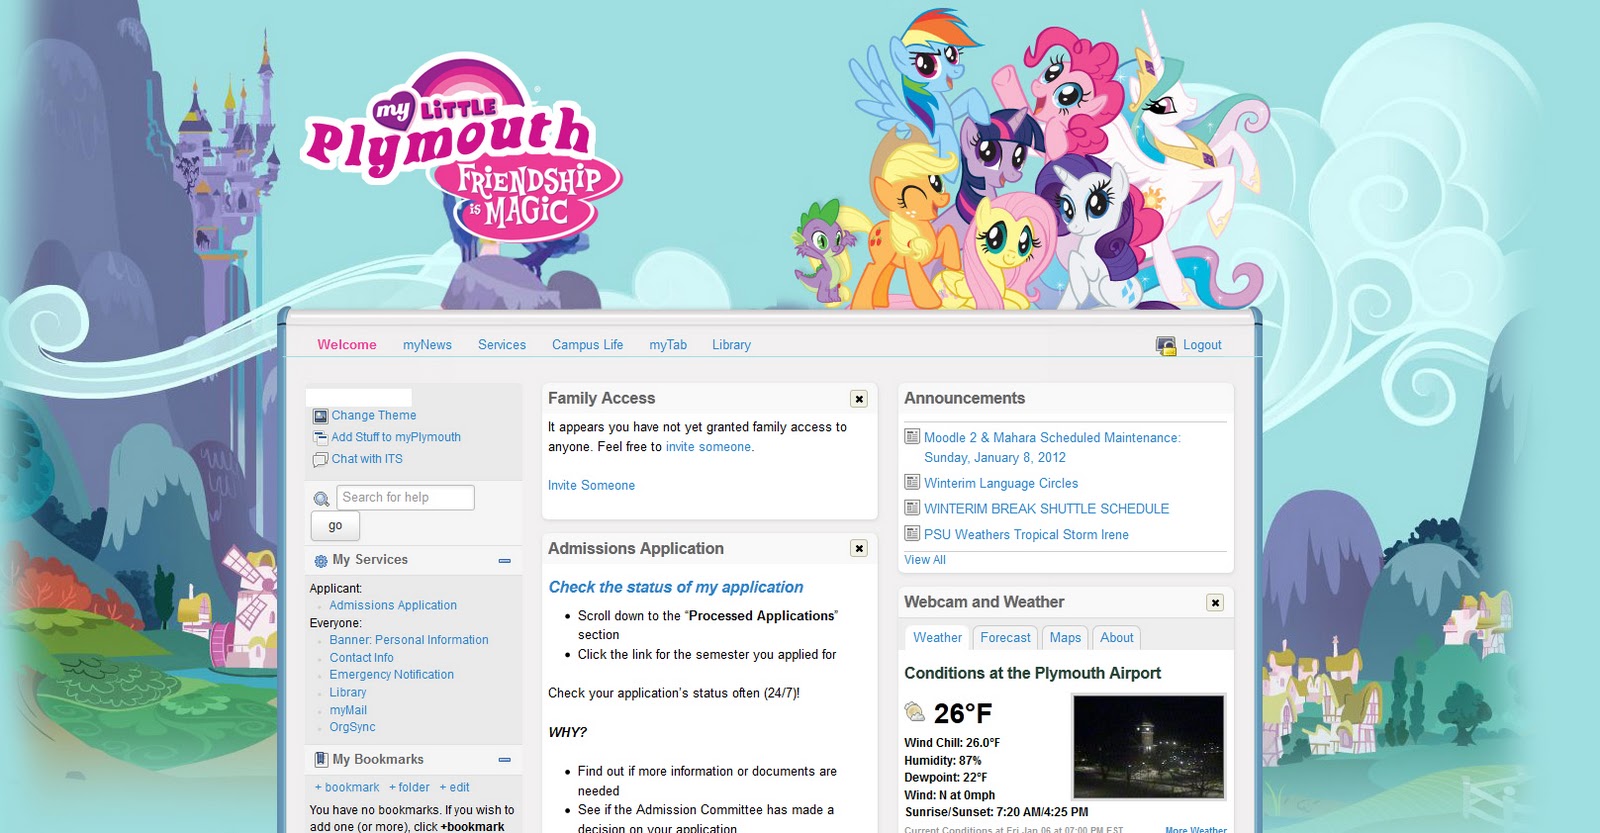
Task: Close the Admissions Application panel
Action: 859,549
